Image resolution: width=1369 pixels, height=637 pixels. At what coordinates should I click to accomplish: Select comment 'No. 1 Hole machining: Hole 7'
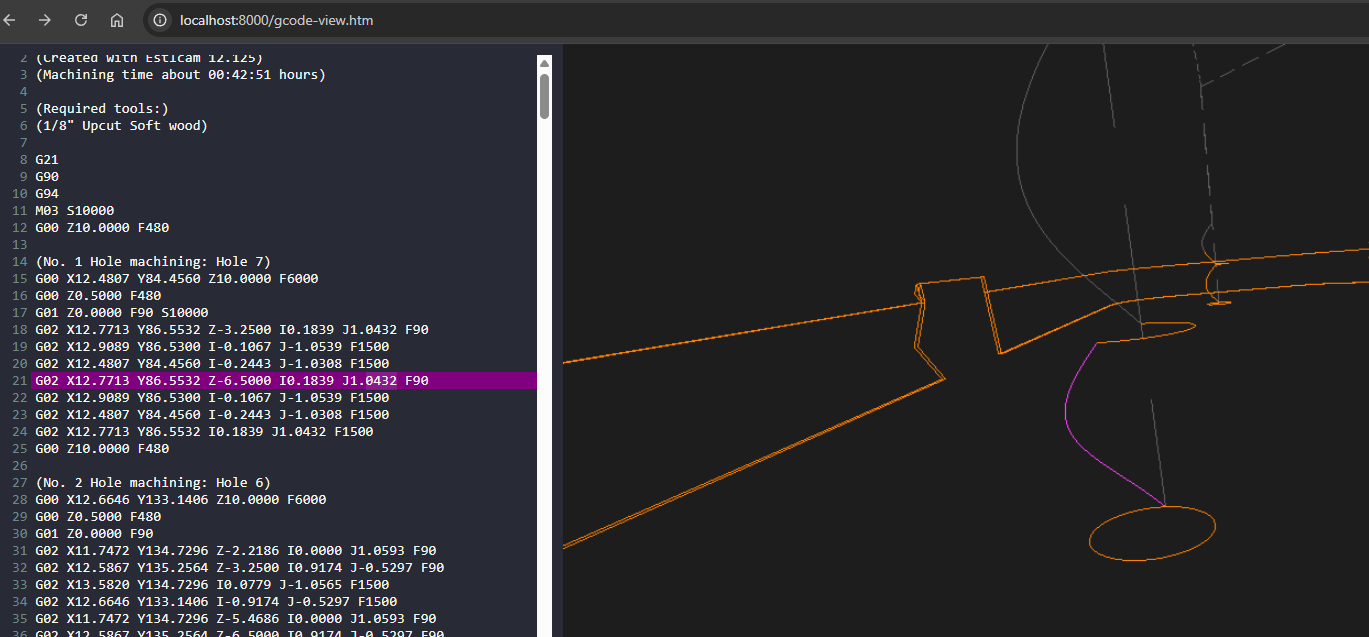point(152,262)
